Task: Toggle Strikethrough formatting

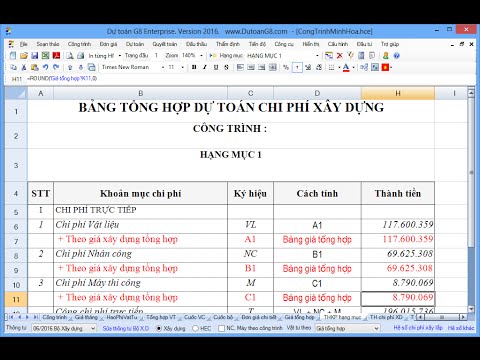Action: coord(226,67)
